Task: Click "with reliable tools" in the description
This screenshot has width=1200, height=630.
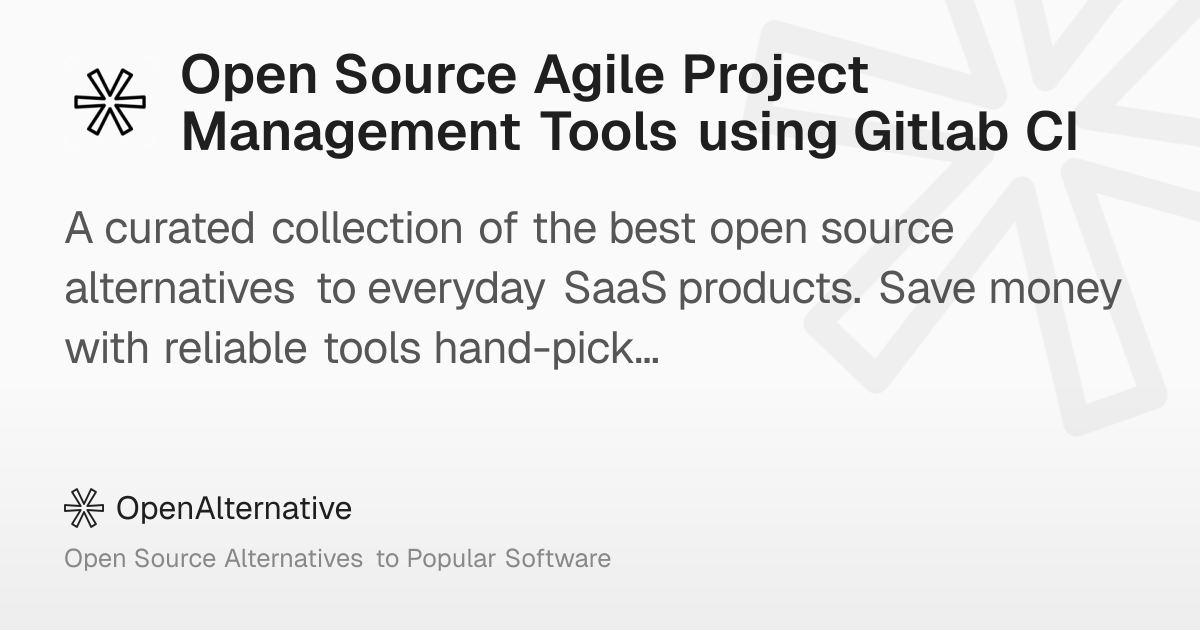Action: coord(245,349)
